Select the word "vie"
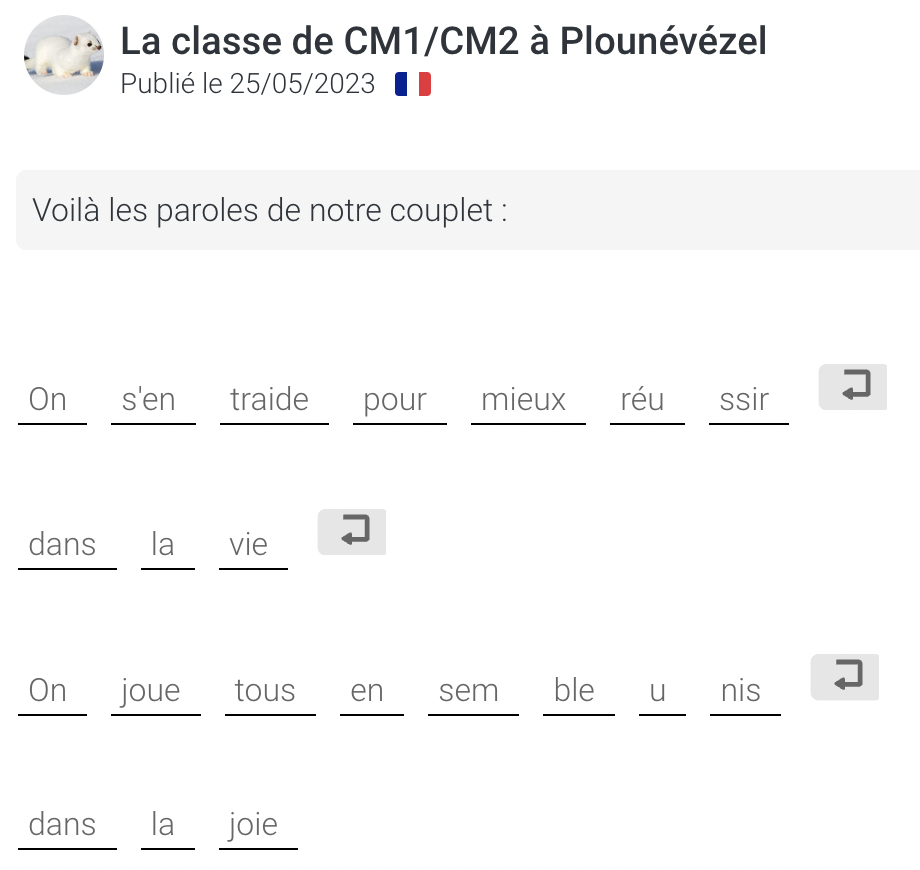The image size is (920, 870). click(248, 545)
